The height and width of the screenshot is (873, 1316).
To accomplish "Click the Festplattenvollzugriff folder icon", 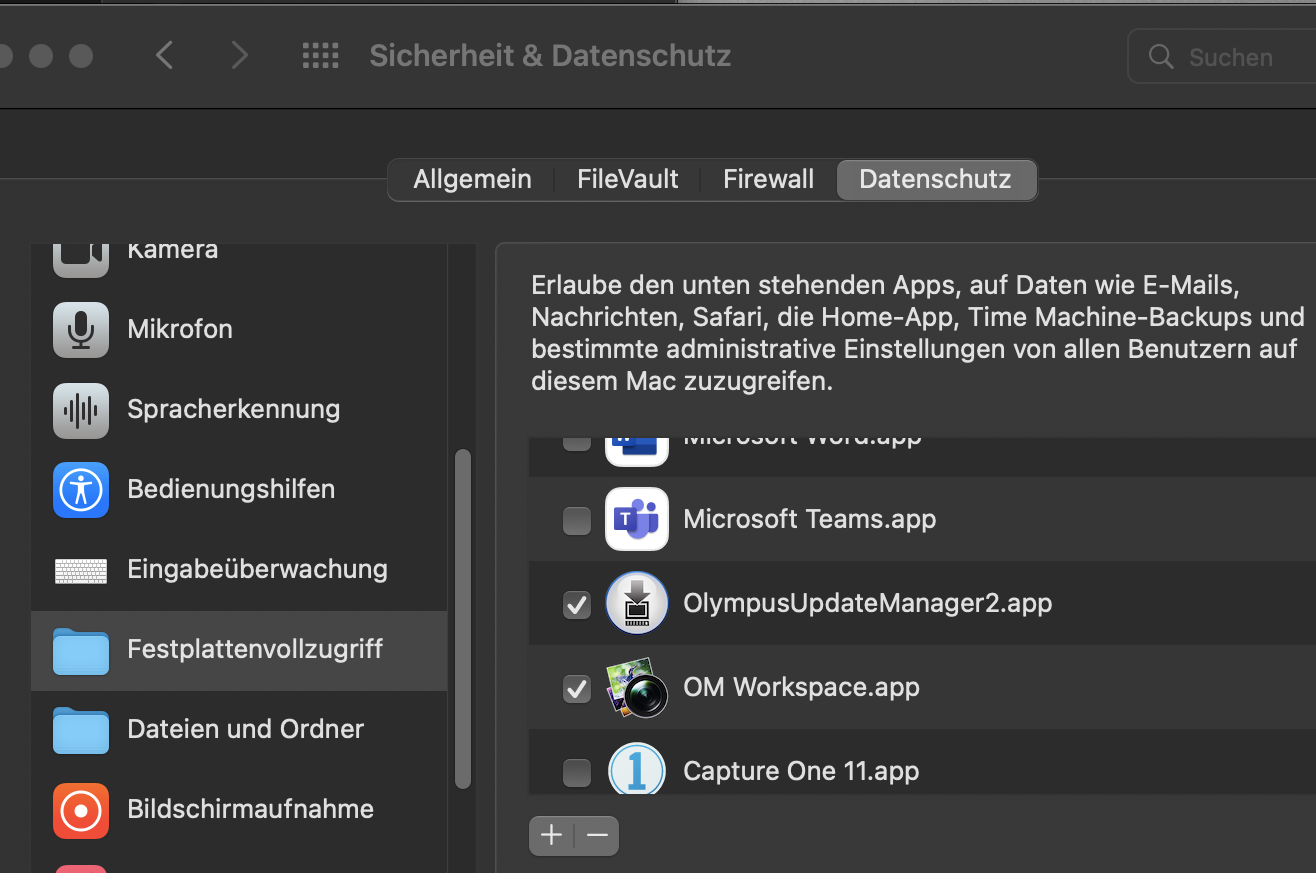I will [81, 650].
